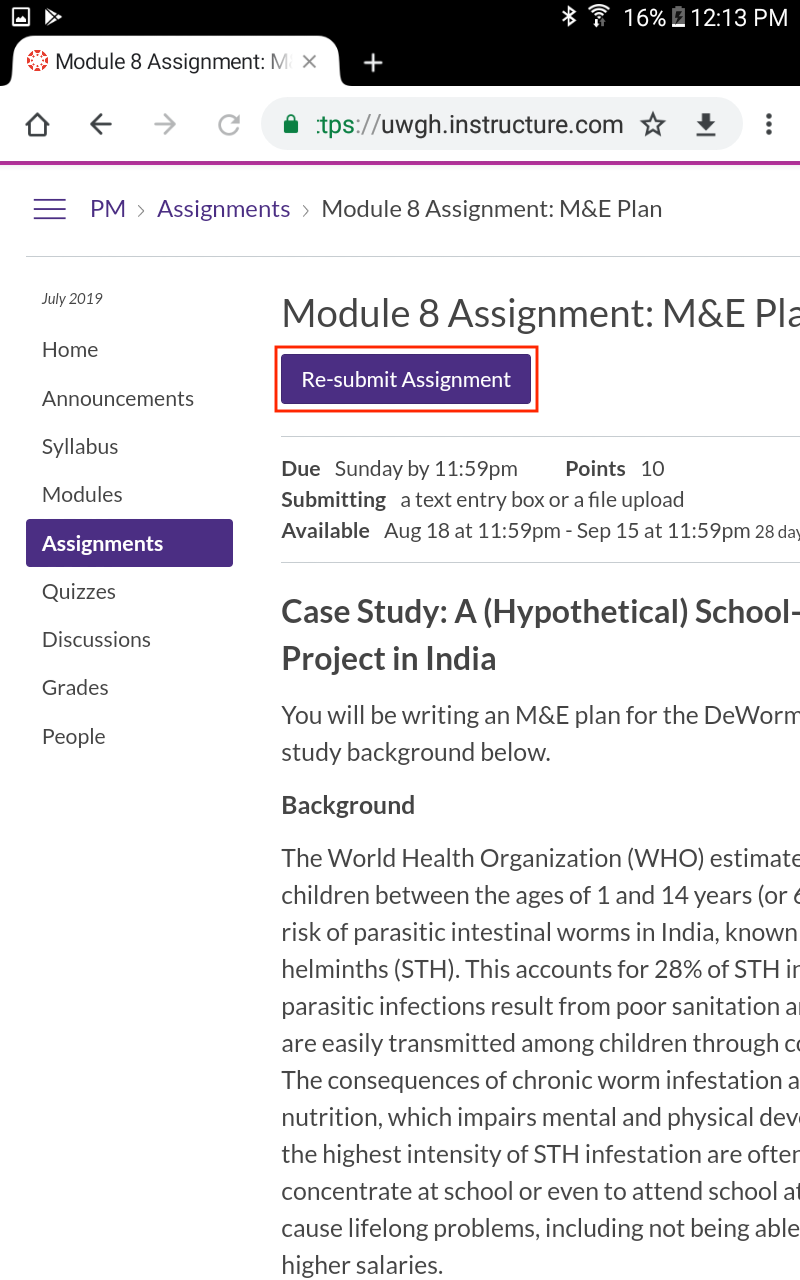Viewport: 800px width, 1280px height.
Task: Click the 'Background' subheading
Action: coord(348,806)
